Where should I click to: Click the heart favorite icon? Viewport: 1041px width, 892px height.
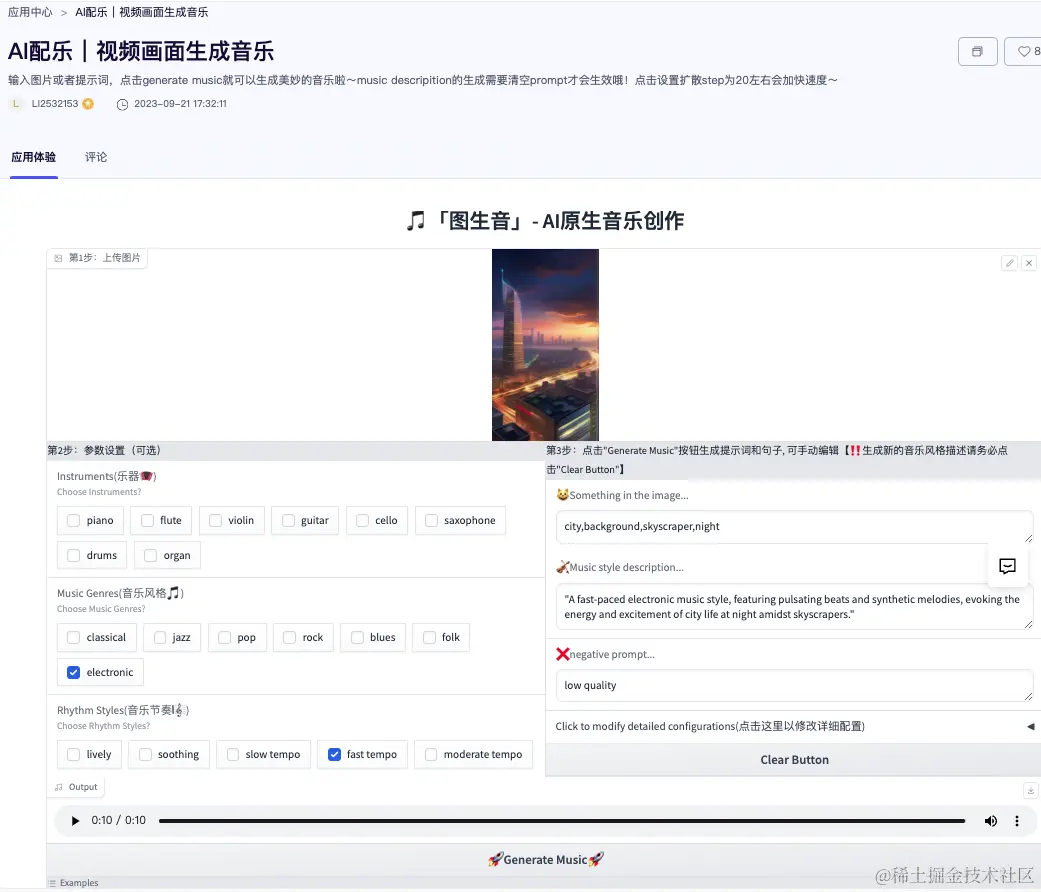(1024, 52)
